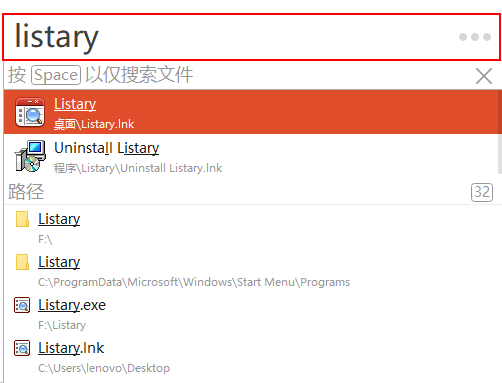The image size is (502, 383).
Task: Click the folder icon for F:\ Listary
Action: pos(22,219)
